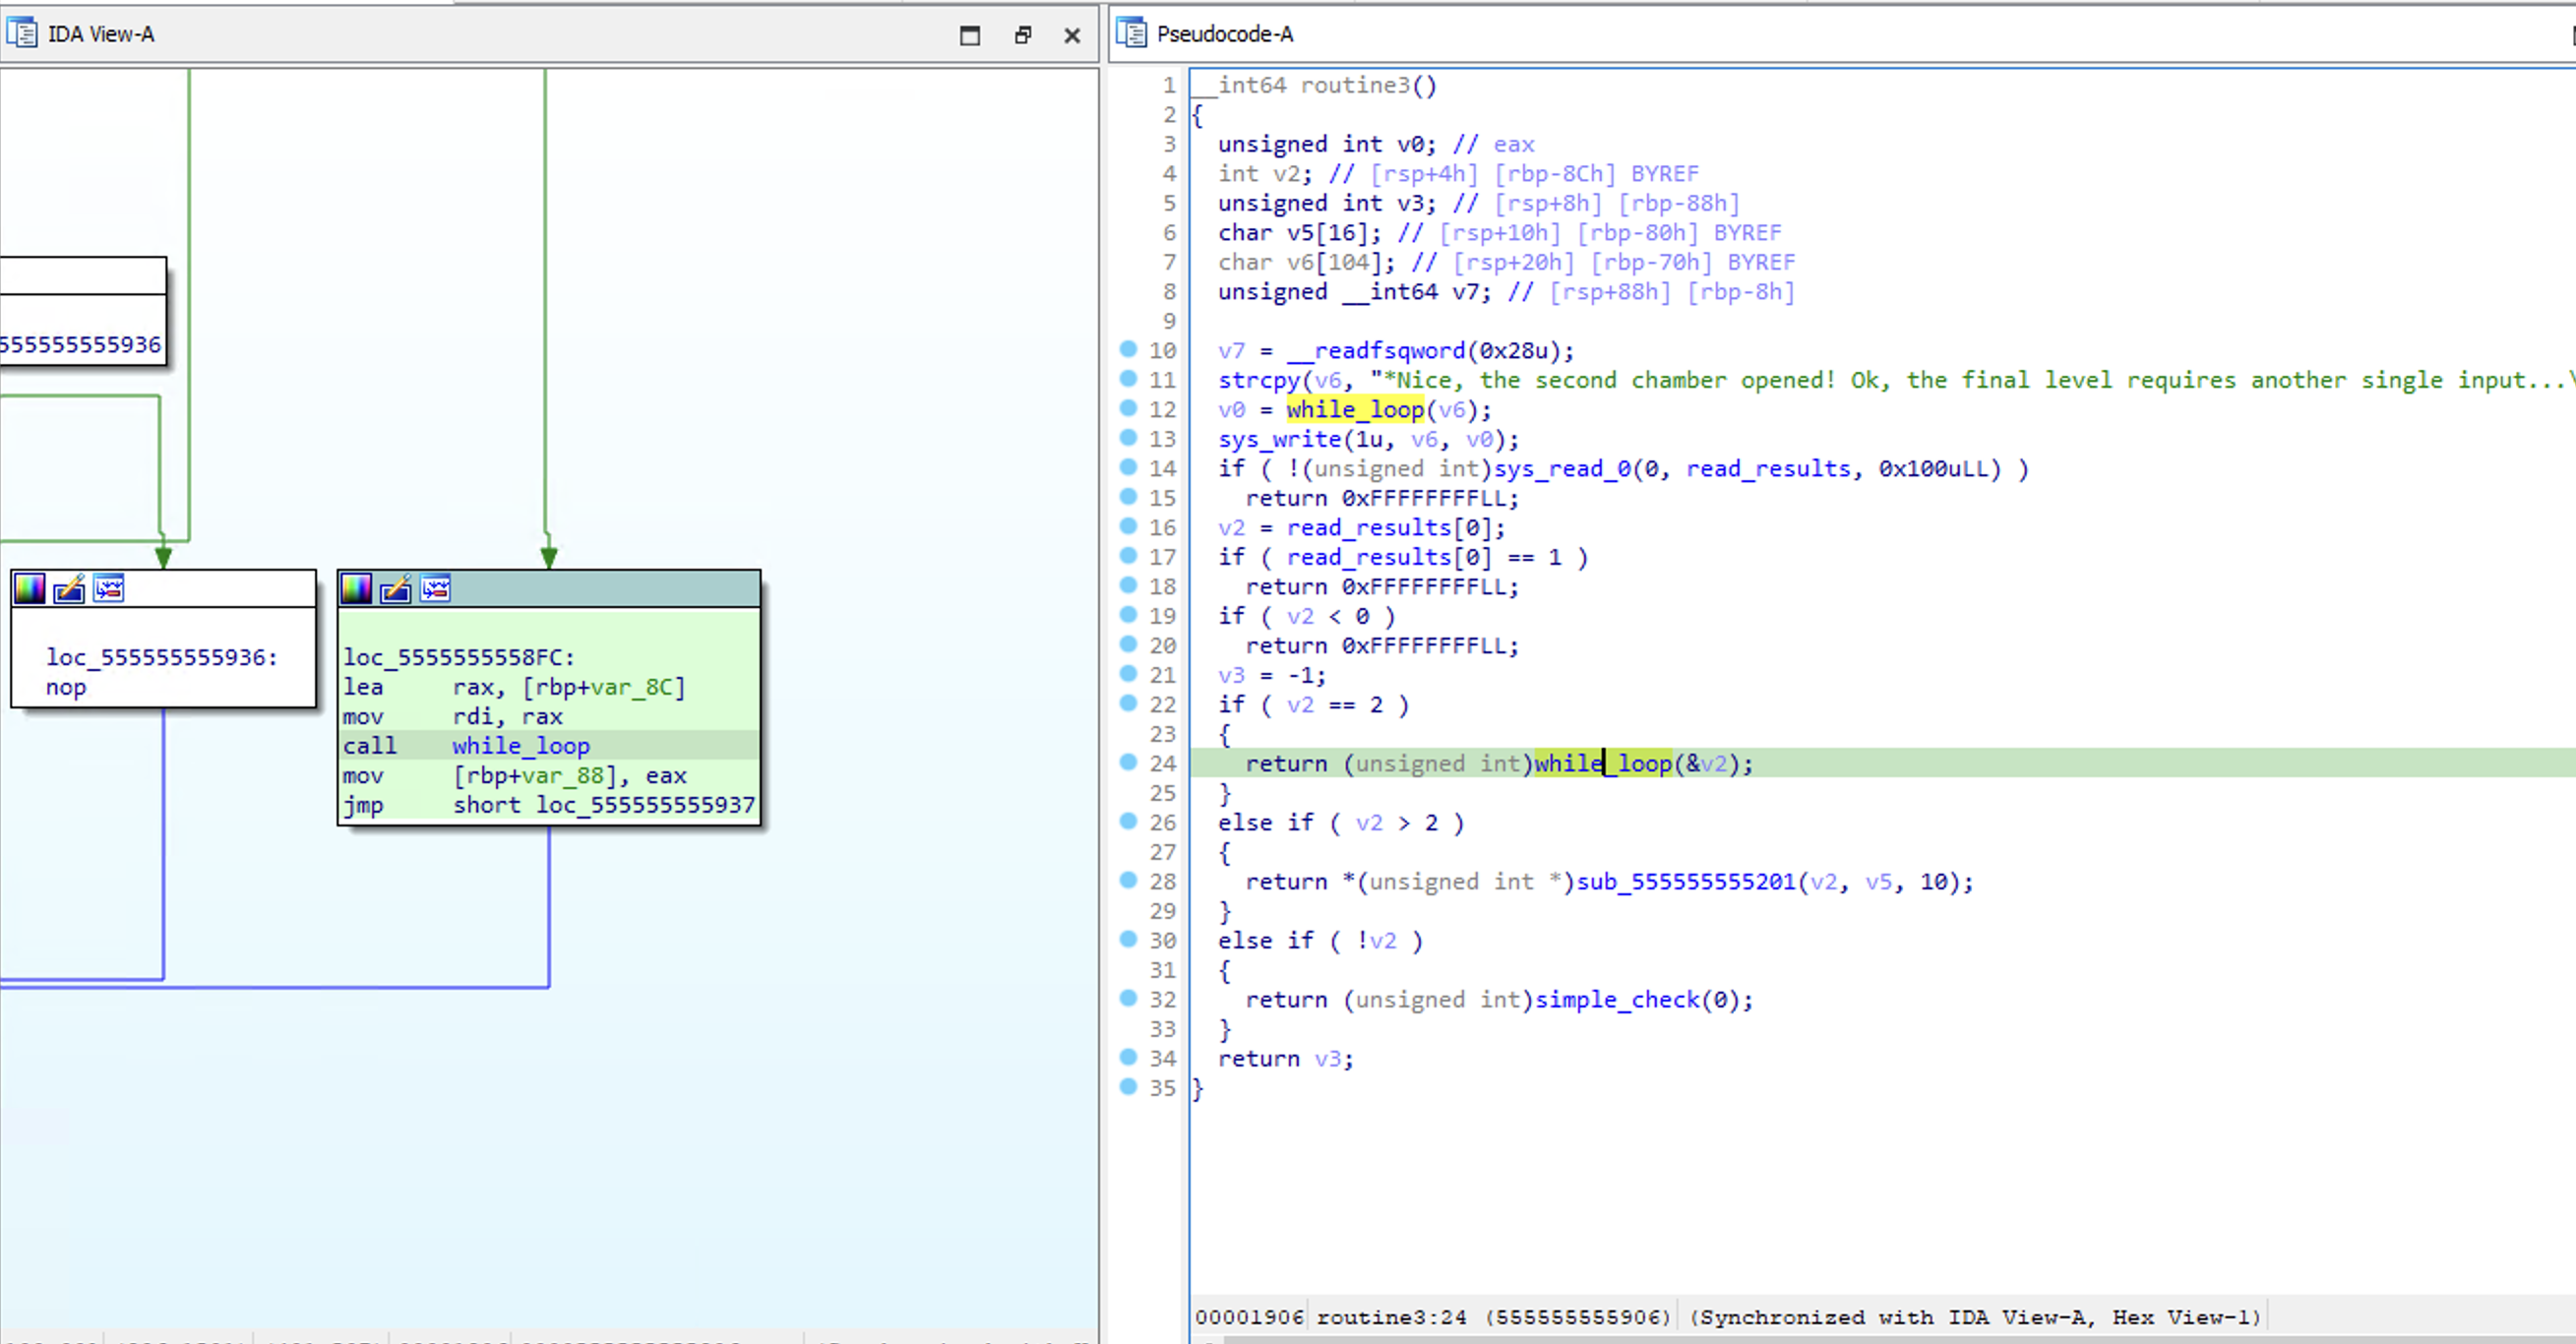2576x1344 pixels.
Task: Toggle breakpoint dot on line 10
Action: [x=1128, y=349]
